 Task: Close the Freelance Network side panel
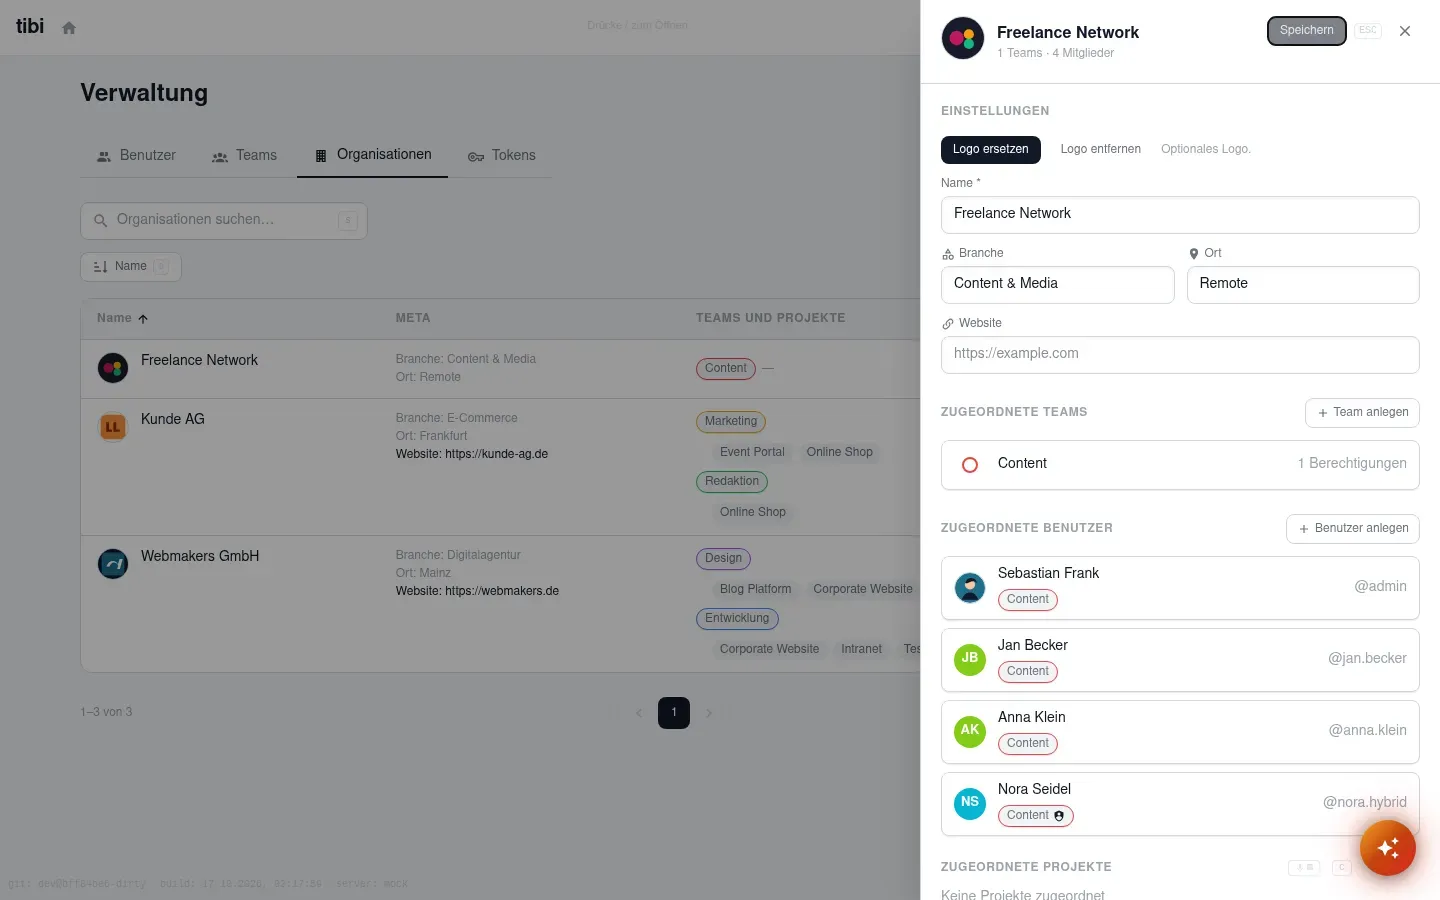click(x=1405, y=31)
